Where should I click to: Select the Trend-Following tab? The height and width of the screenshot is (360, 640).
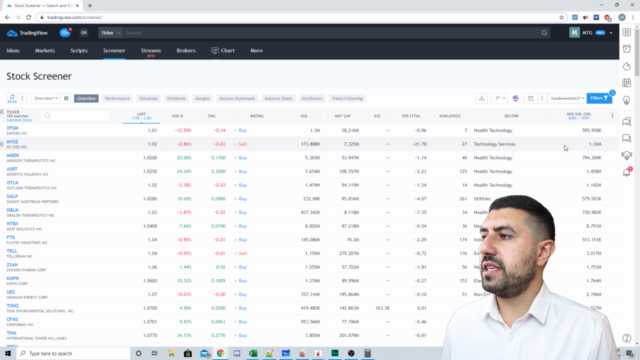pos(347,98)
